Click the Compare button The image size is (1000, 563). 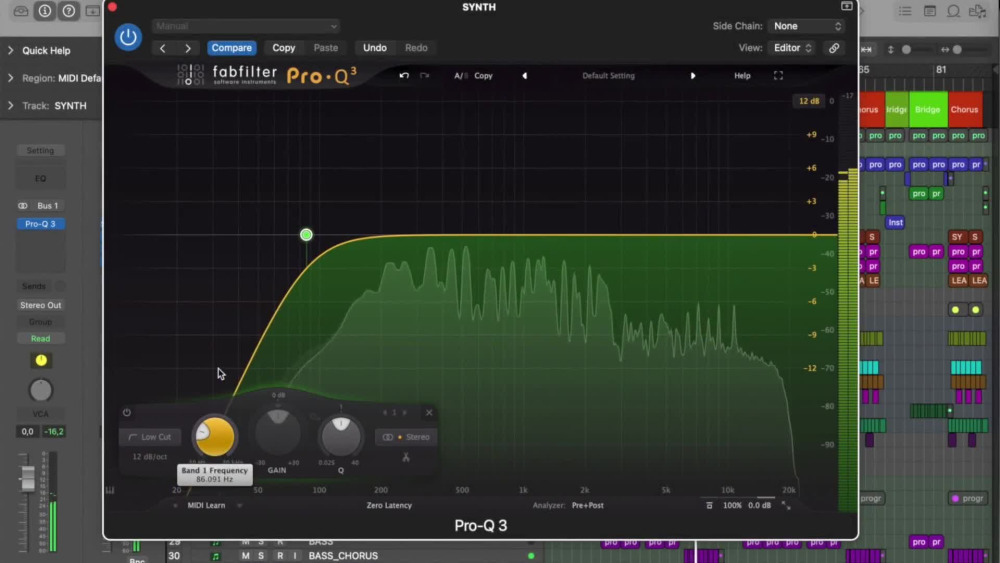coord(232,48)
